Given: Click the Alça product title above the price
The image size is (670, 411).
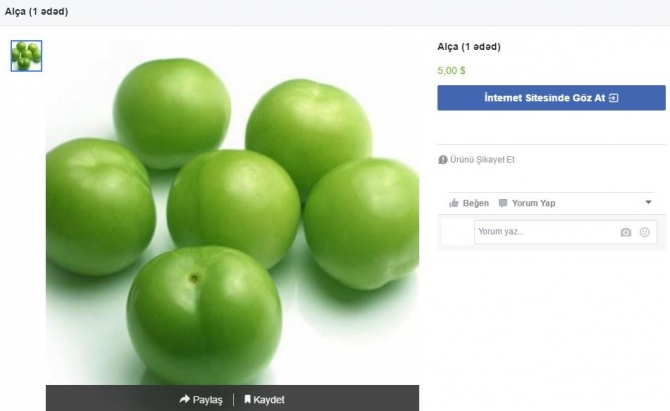Looking at the screenshot, I should click(x=469, y=47).
